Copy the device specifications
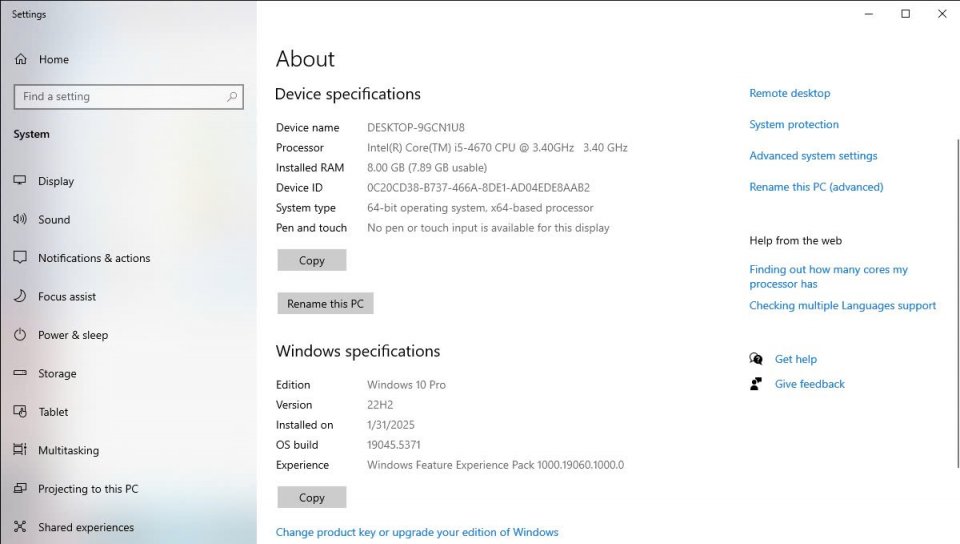960x544 pixels. coord(312,260)
